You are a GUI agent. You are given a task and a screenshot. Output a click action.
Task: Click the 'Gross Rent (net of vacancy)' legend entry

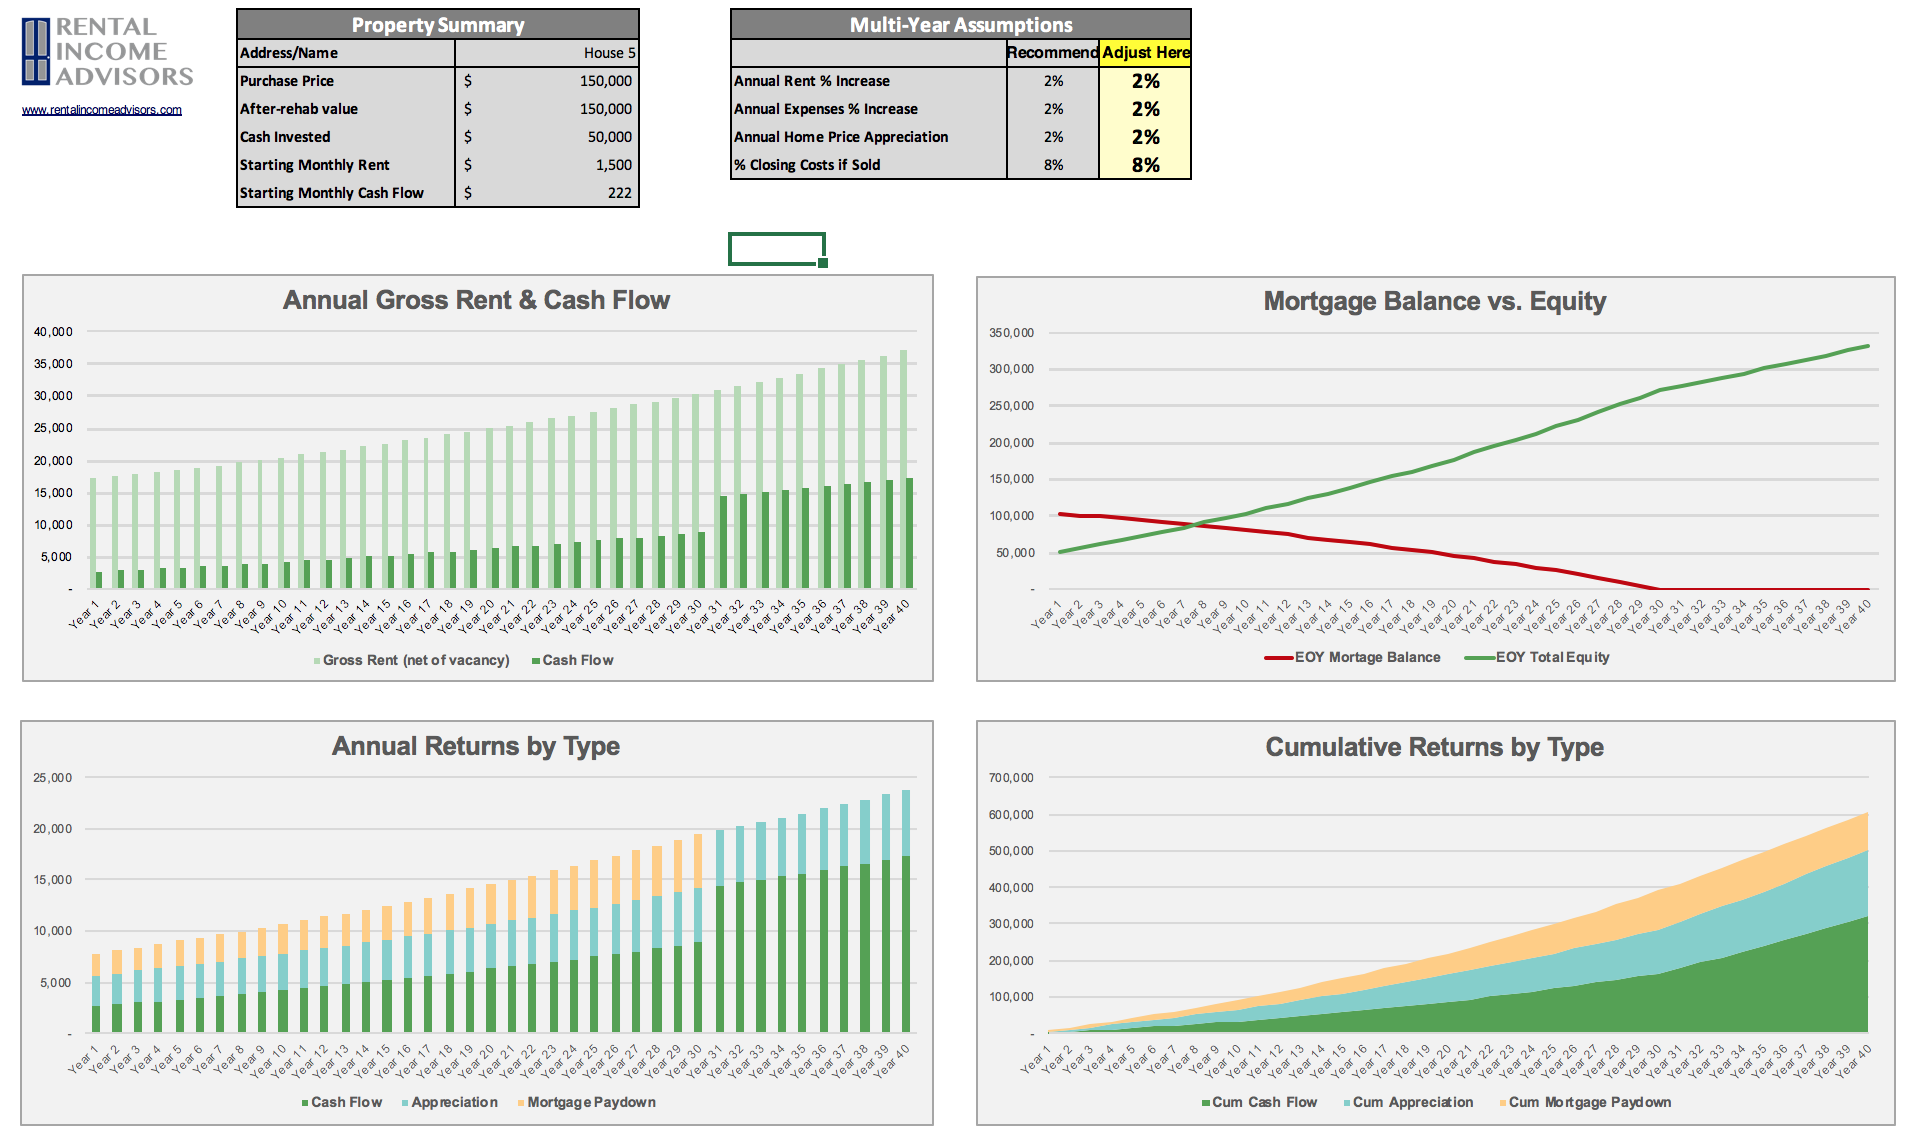(x=411, y=660)
